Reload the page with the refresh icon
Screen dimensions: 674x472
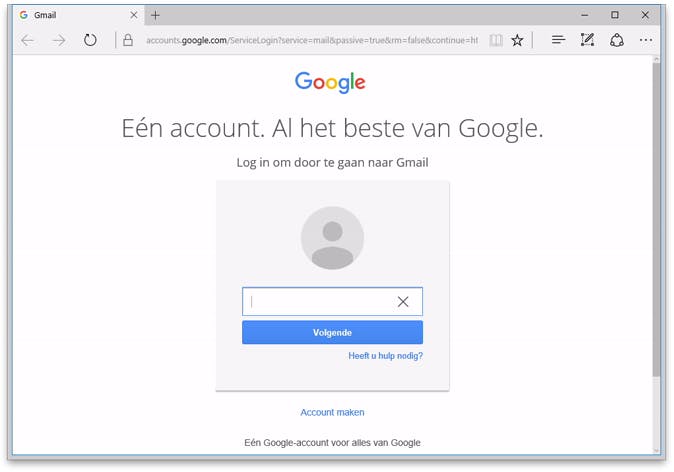tap(90, 40)
